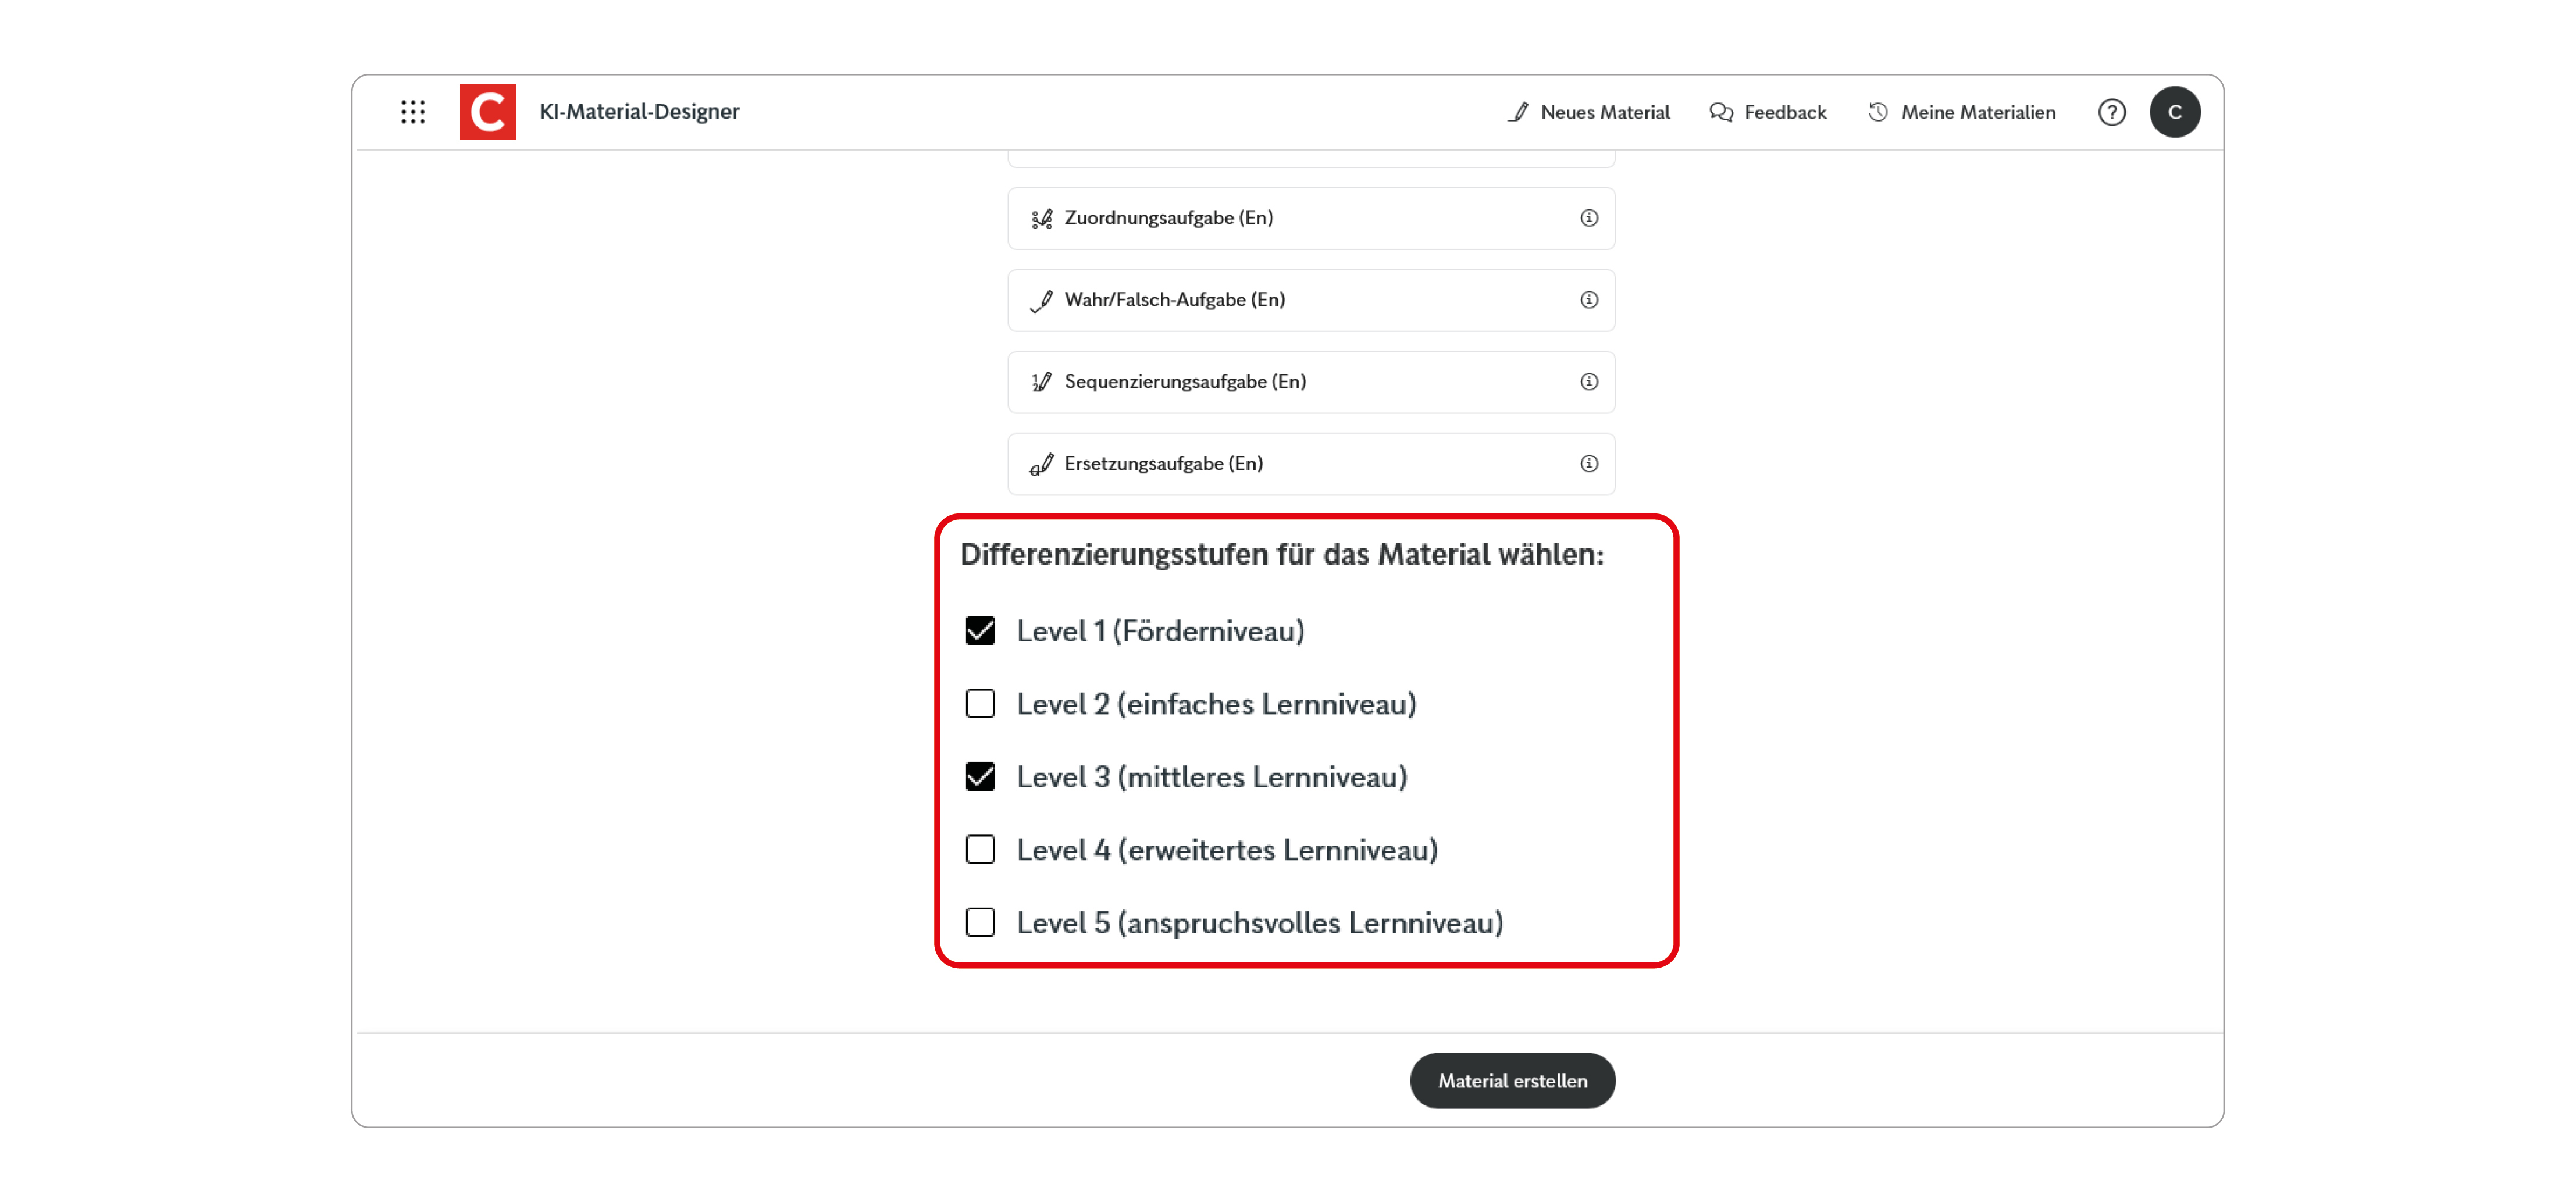Click the info icon beside Zuordnungsaufgabe (En)
The width and height of the screenshot is (2576, 1202).
tap(1589, 217)
